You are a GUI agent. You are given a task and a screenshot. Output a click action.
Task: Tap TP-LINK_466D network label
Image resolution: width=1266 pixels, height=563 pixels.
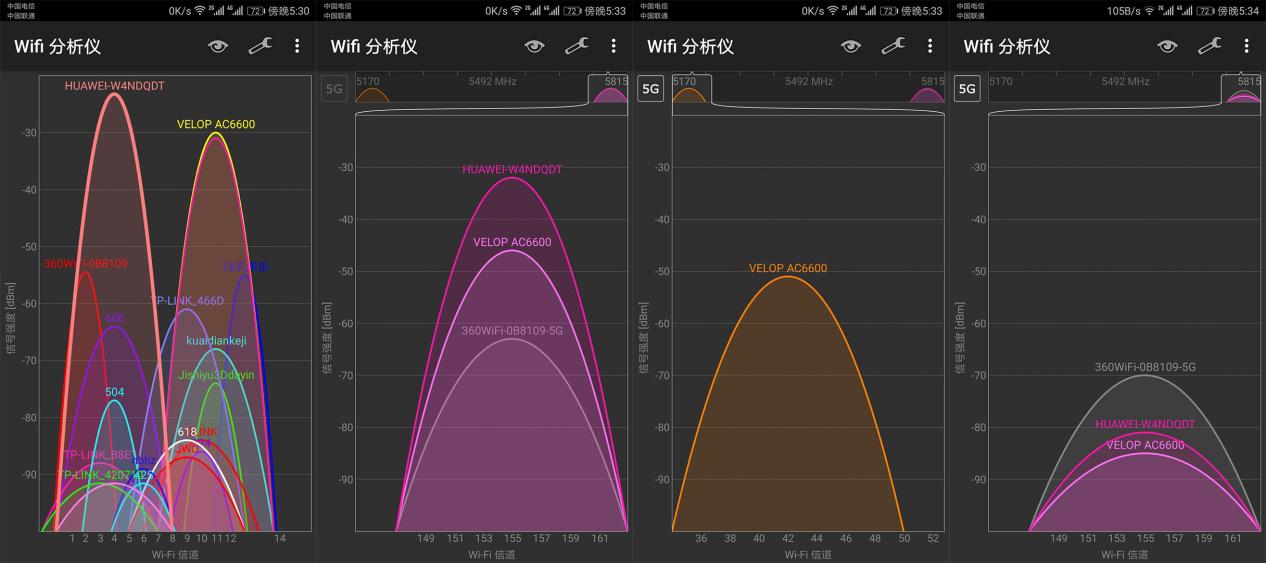pos(188,300)
